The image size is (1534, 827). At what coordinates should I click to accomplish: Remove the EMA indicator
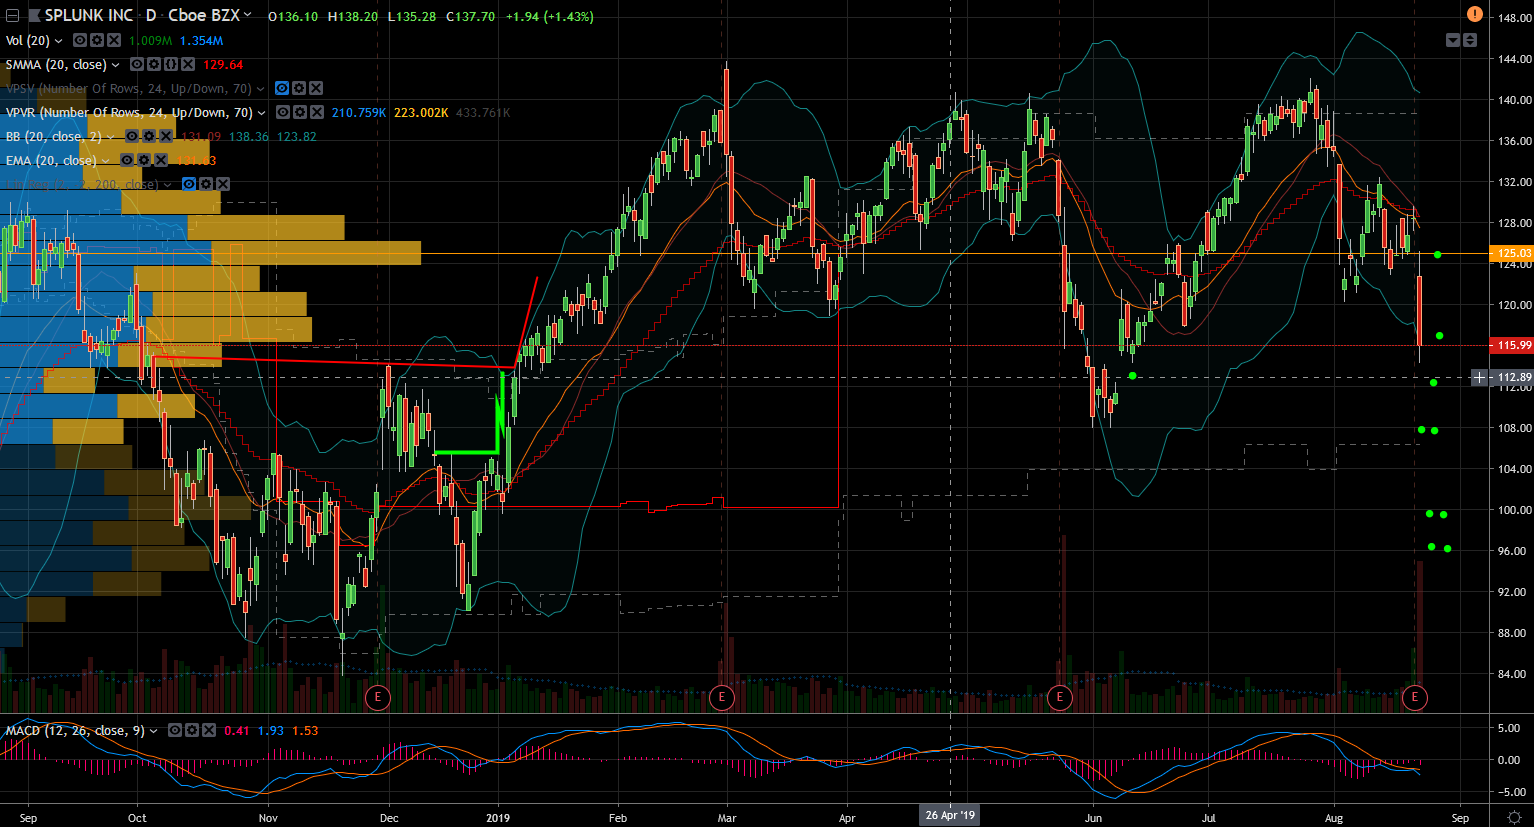pyautogui.click(x=159, y=160)
